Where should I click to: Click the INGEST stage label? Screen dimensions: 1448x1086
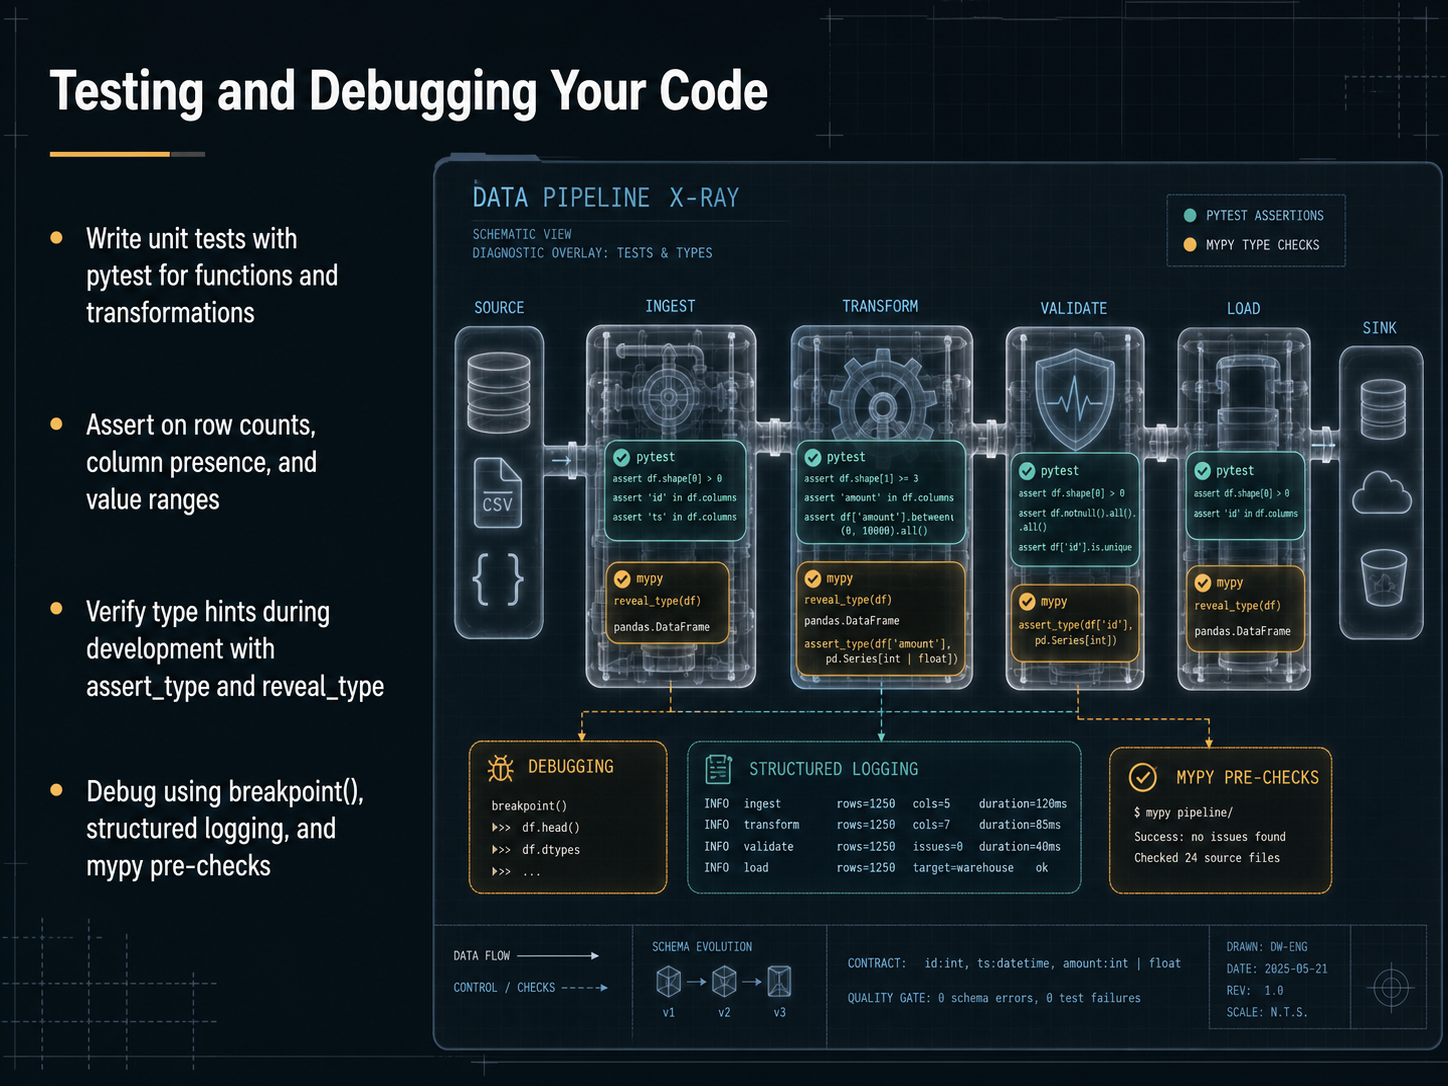670,306
